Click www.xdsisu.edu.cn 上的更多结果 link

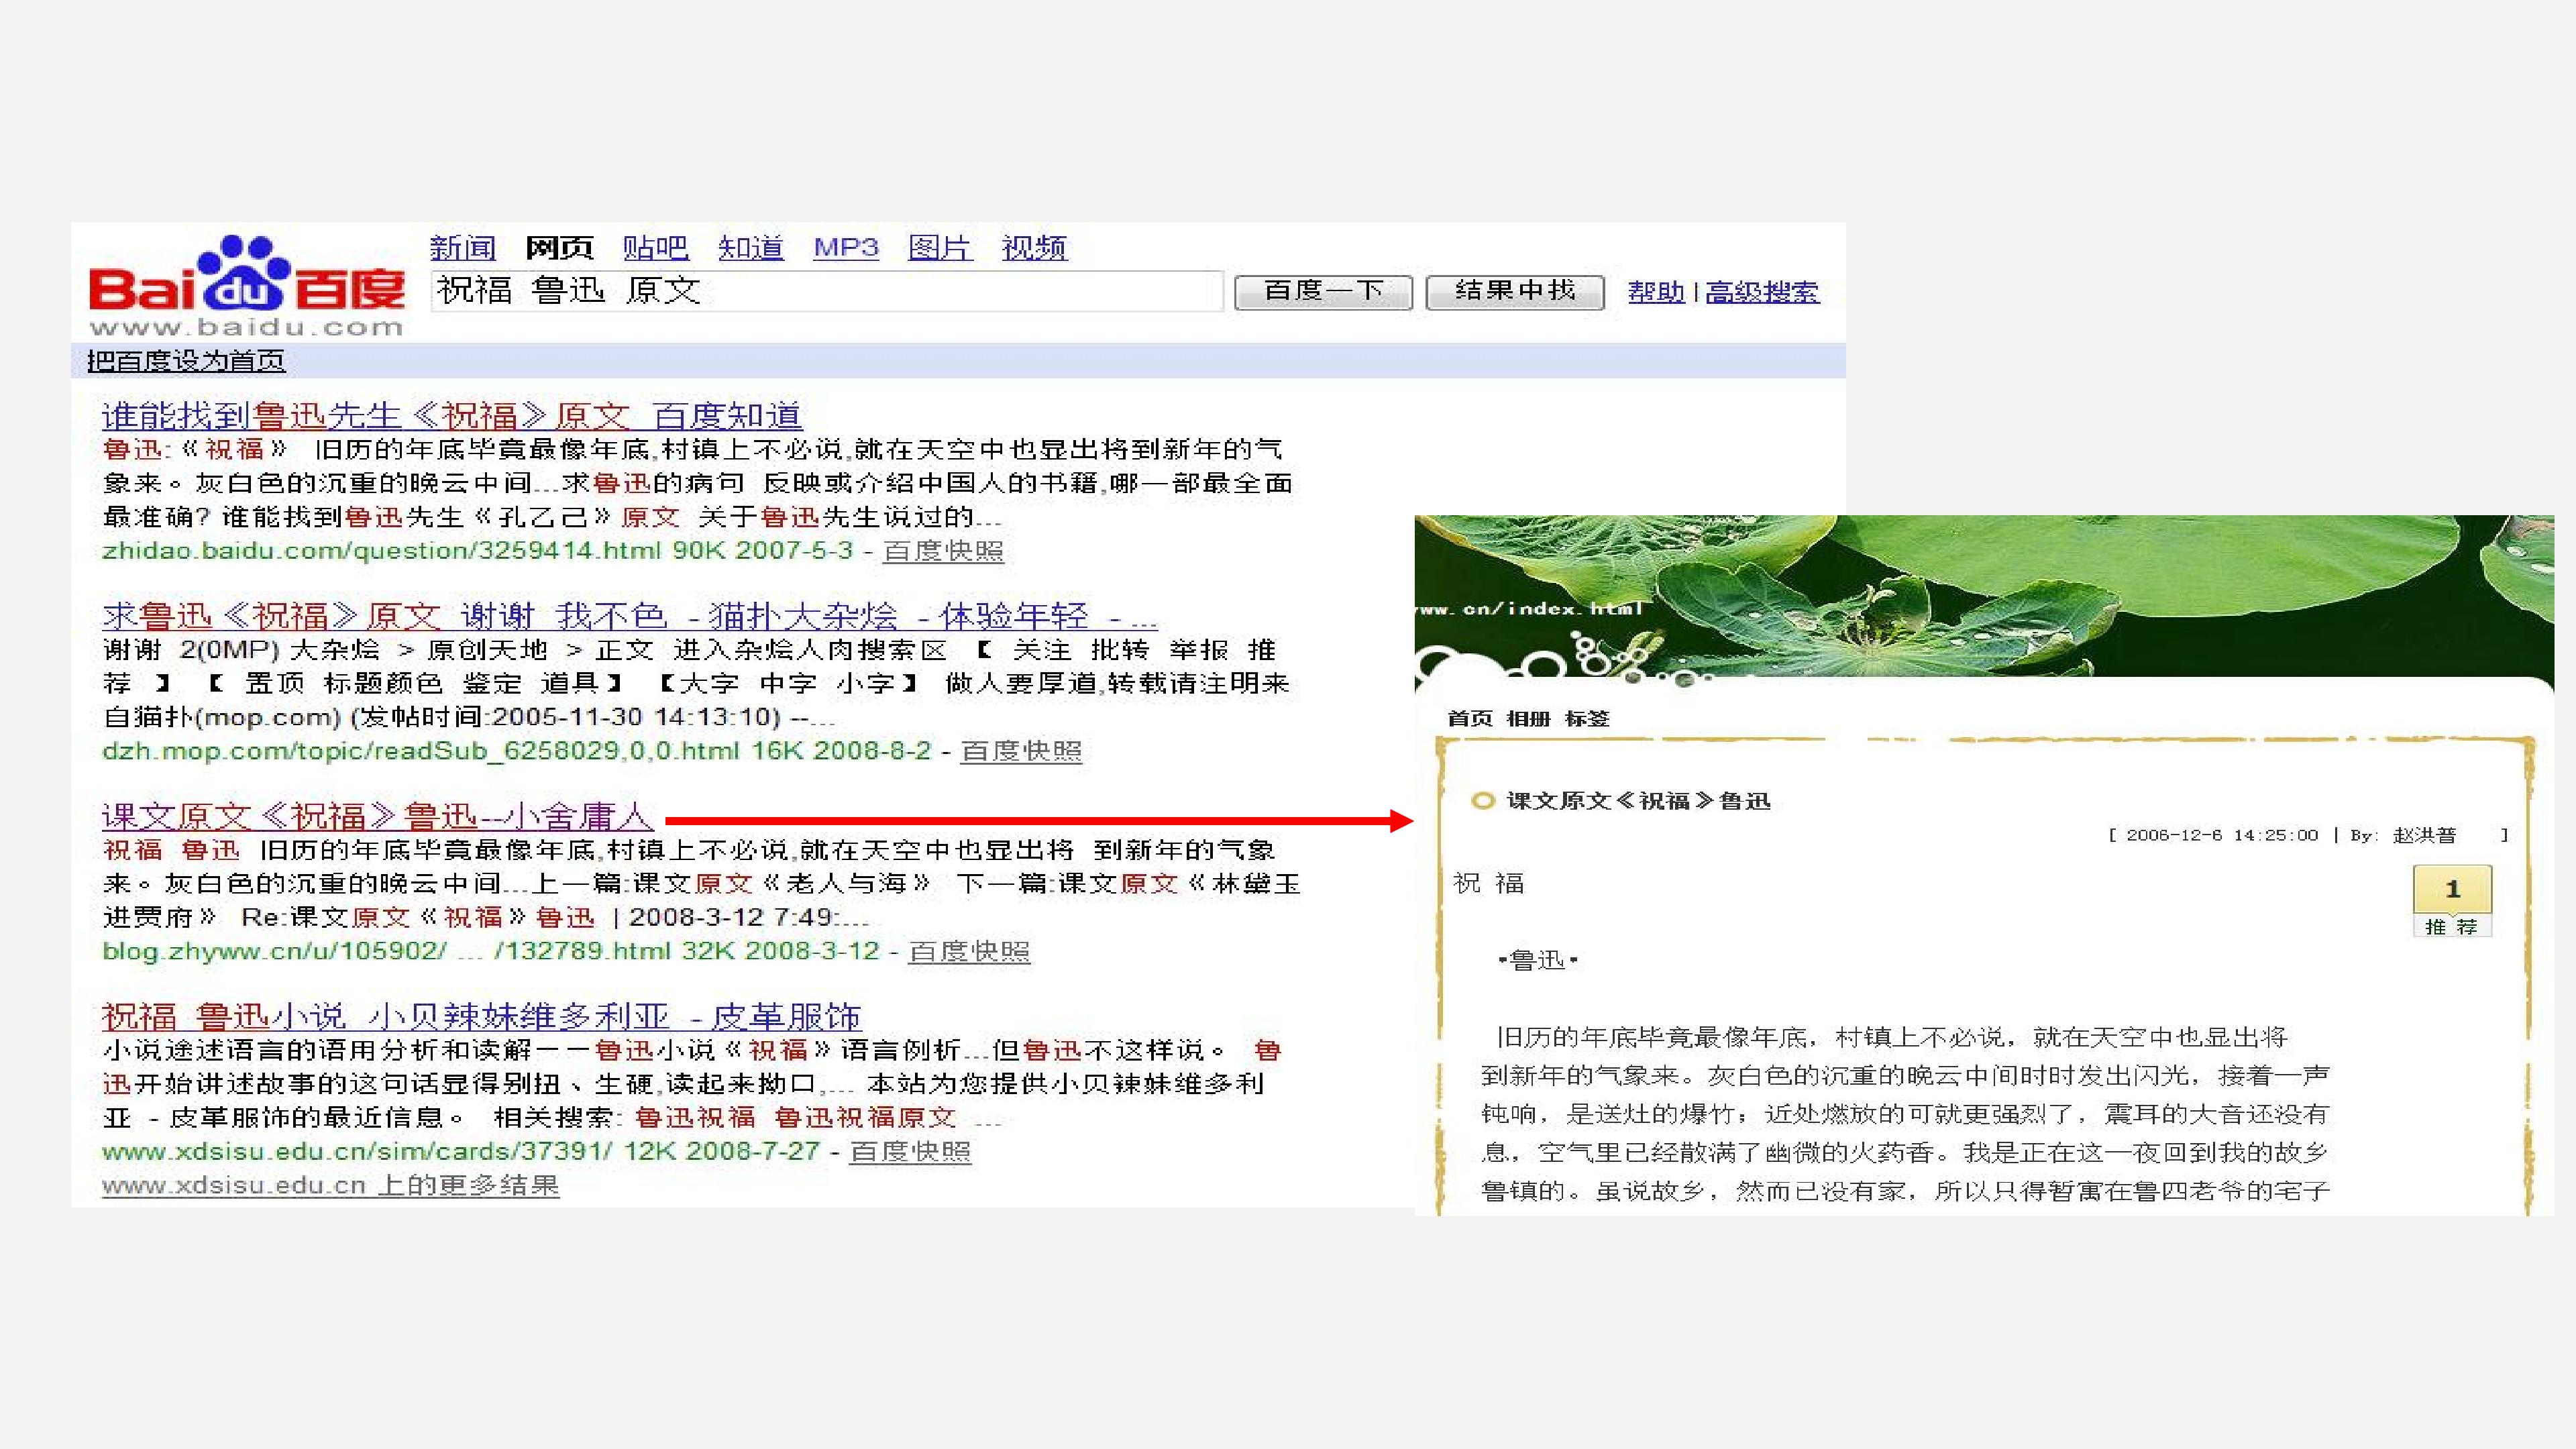[331, 1185]
